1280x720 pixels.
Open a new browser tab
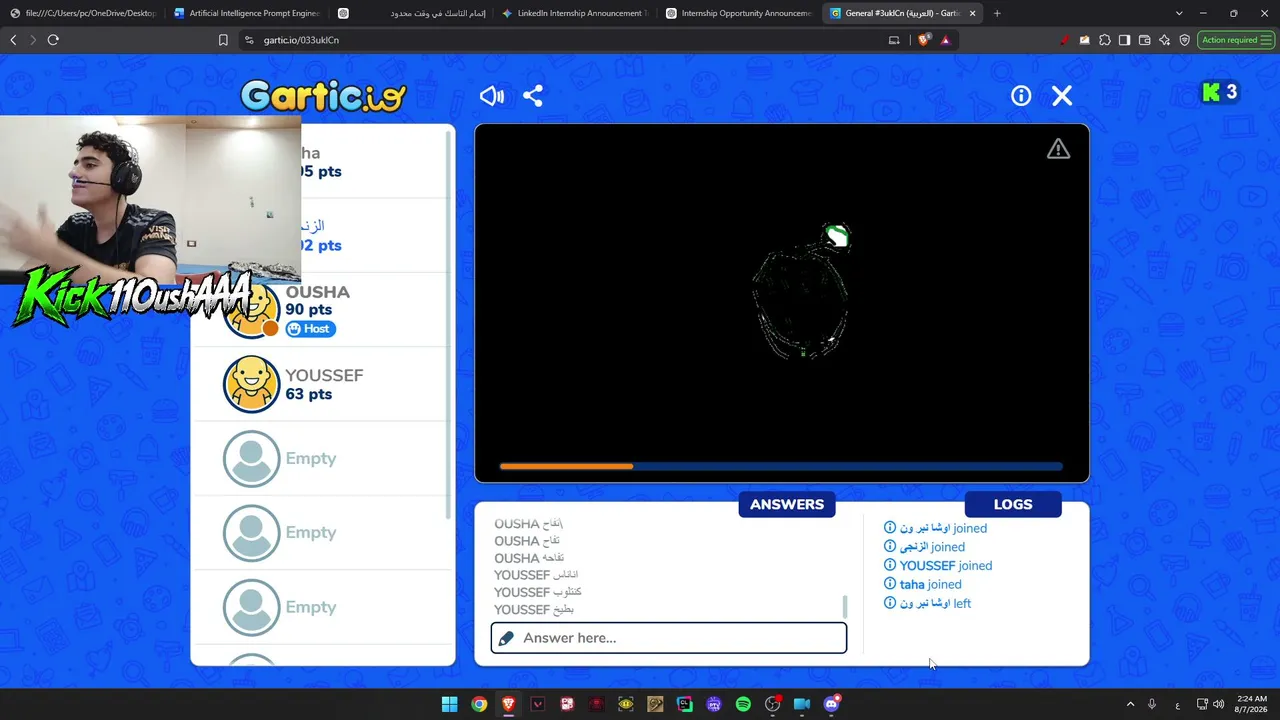[x=997, y=13]
